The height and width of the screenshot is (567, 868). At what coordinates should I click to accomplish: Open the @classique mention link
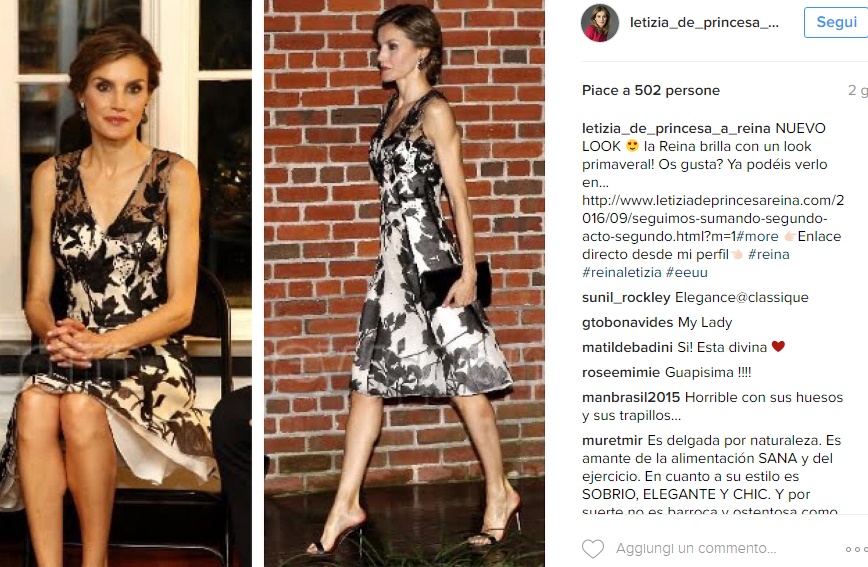click(x=772, y=297)
